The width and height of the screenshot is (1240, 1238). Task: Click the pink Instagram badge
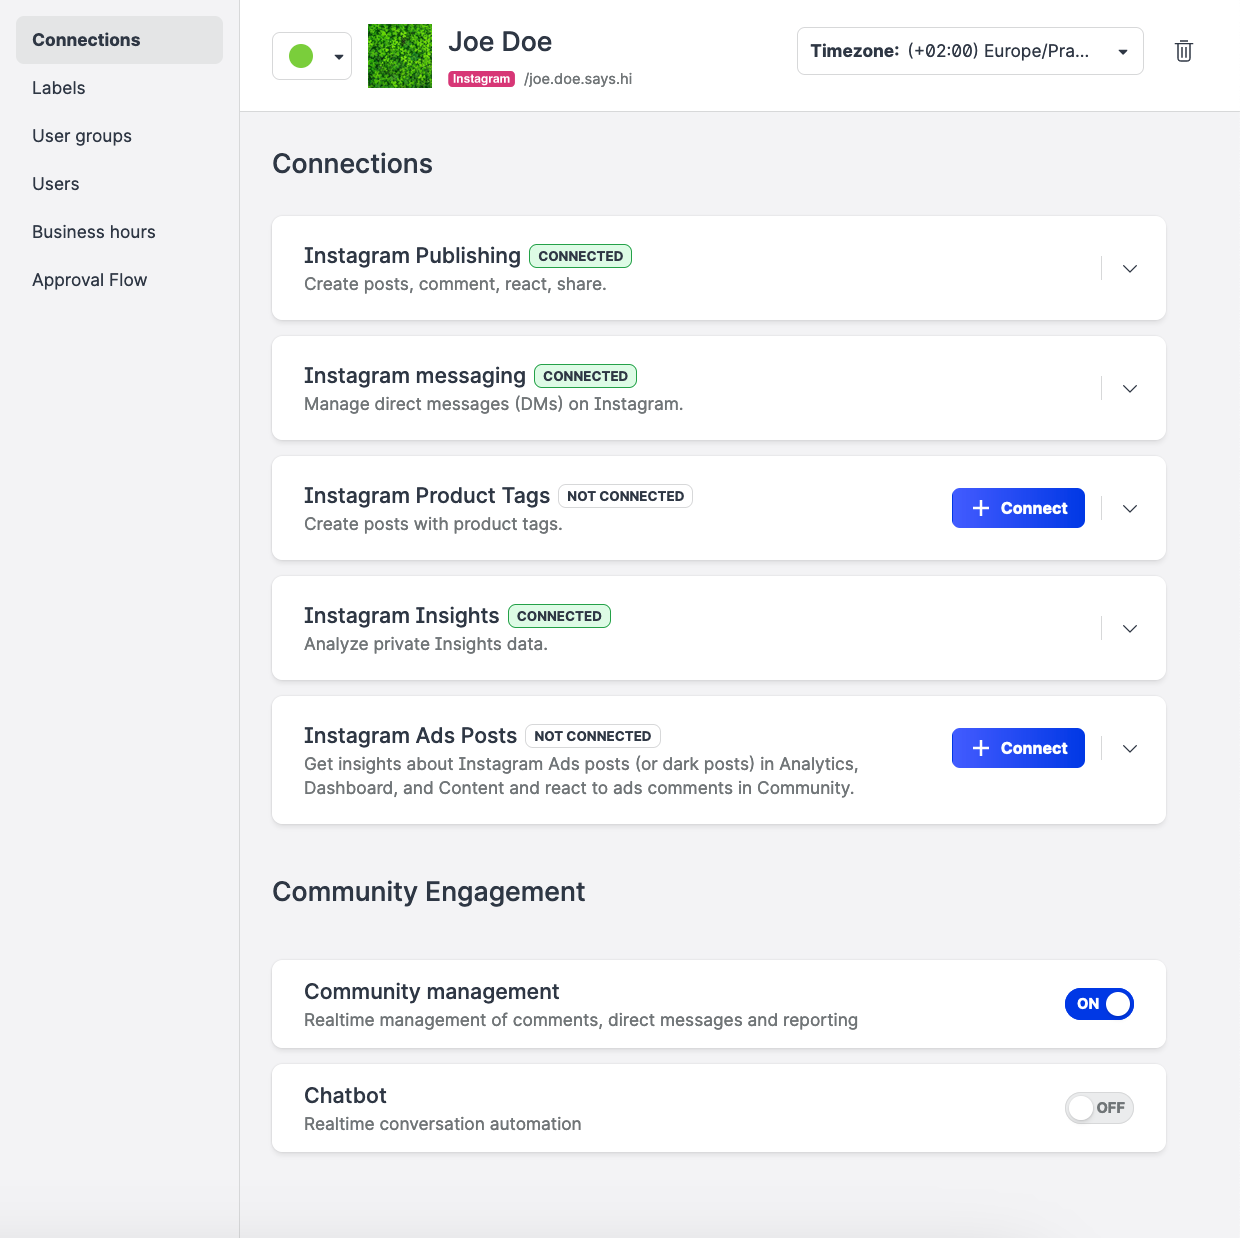click(x=481, y=79)
